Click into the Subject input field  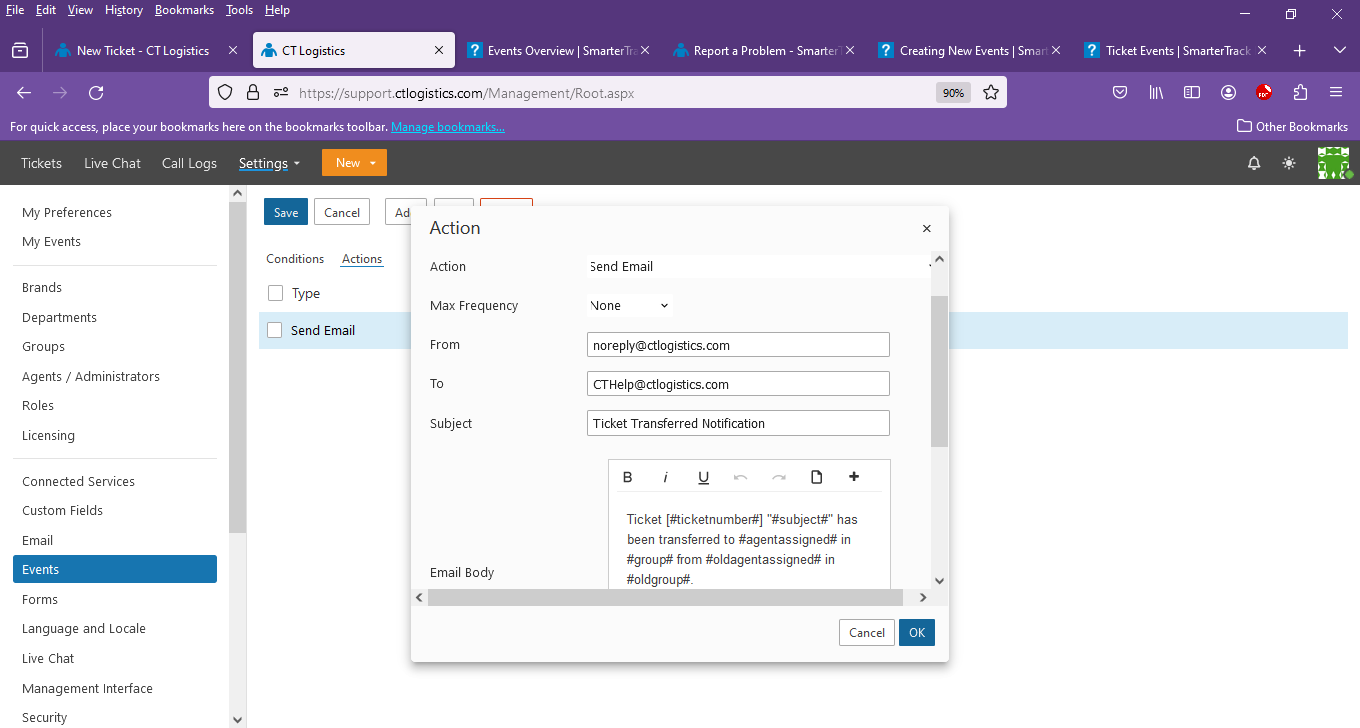(x=738, y=423)
